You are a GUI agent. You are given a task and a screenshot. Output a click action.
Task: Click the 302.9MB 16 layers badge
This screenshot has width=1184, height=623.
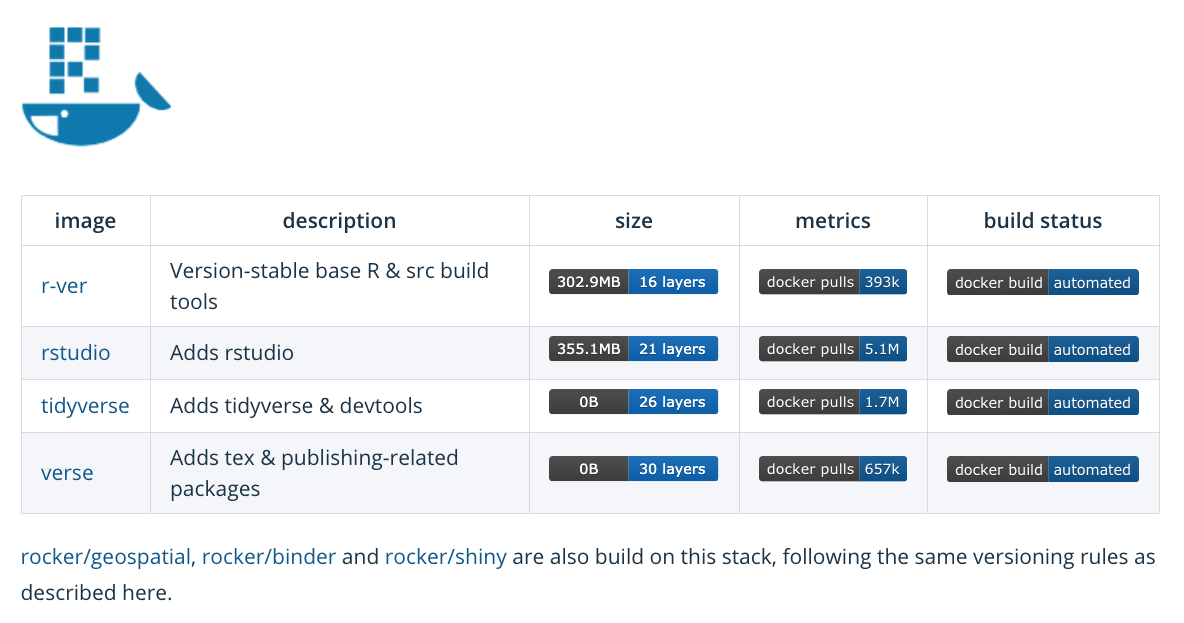click(x=634, y=282)
